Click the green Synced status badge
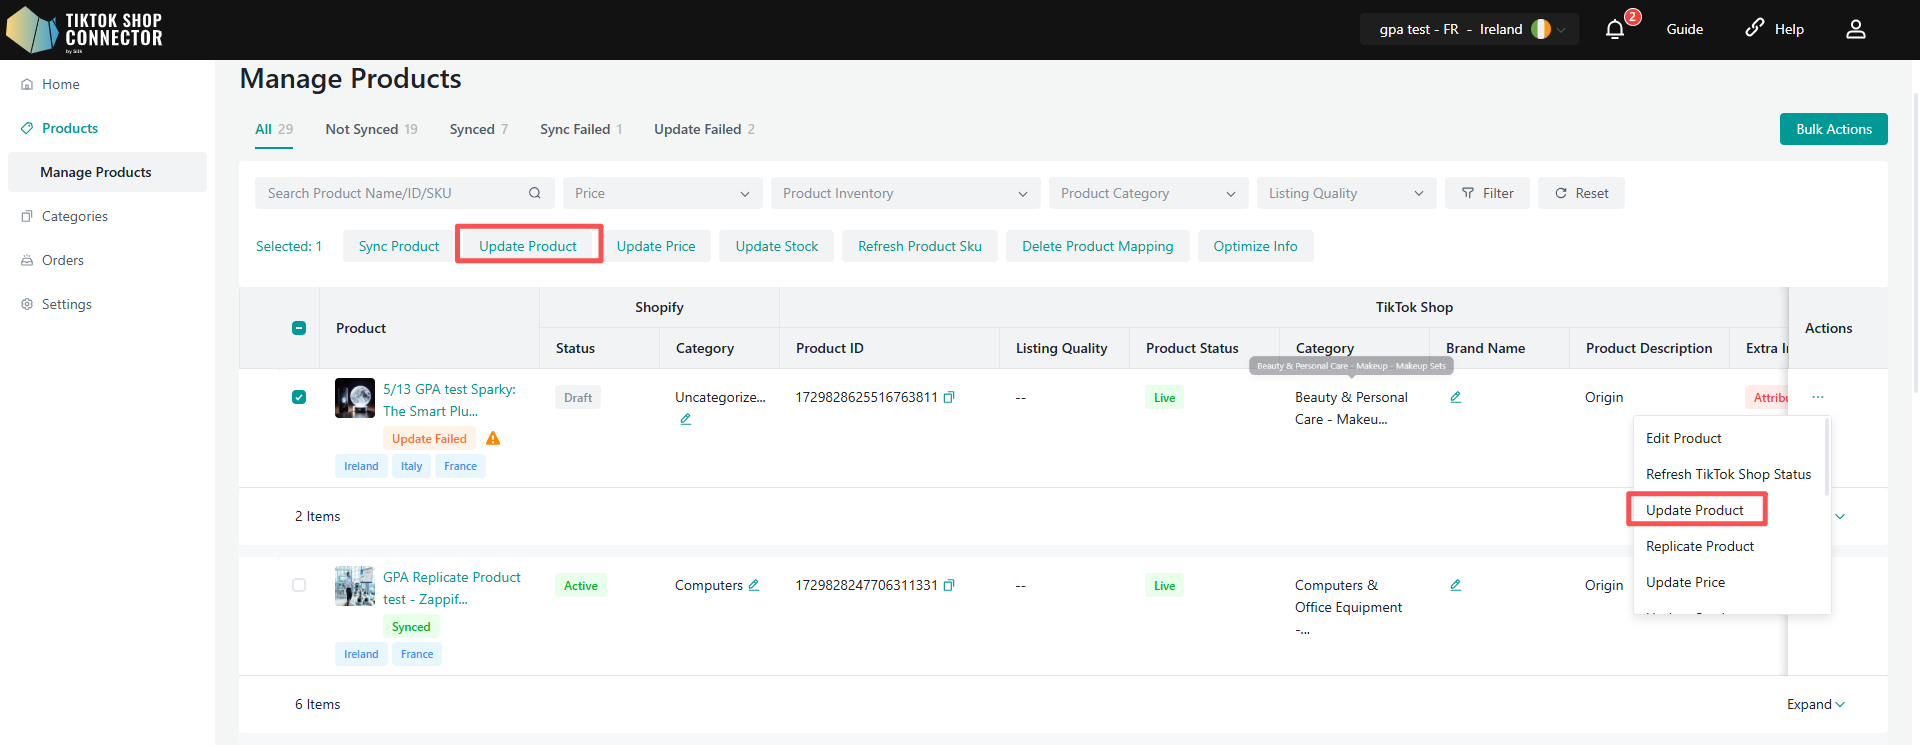This screenshot has width=1920, height=745. click(x=411, y=626)
